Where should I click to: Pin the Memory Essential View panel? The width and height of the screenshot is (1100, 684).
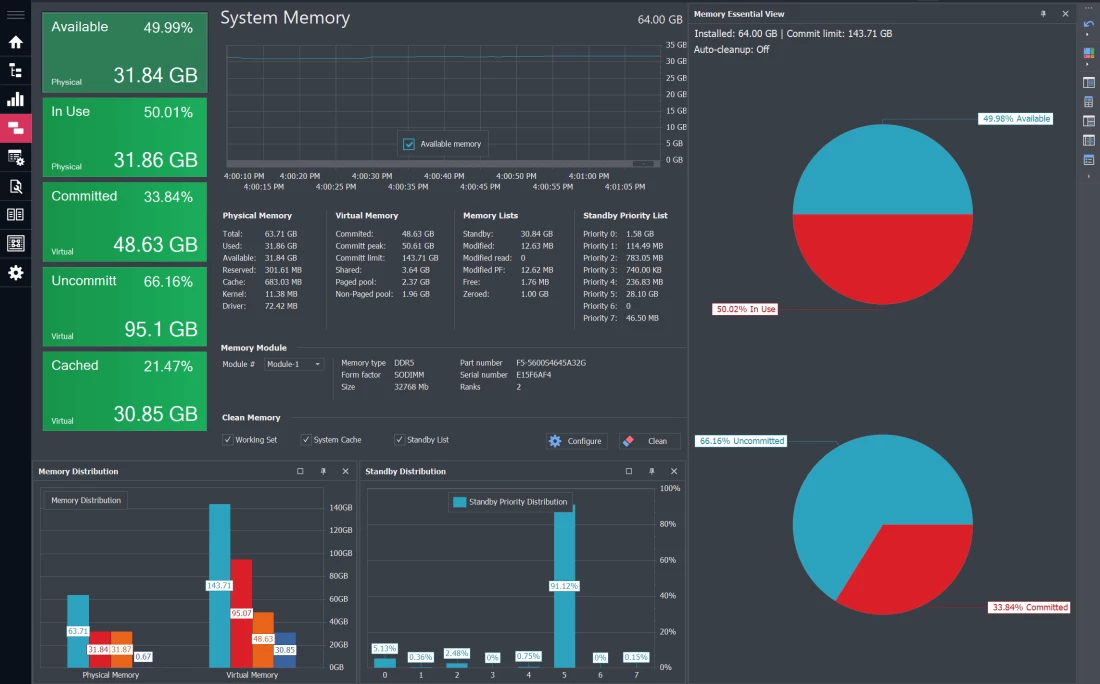point(1043,14)
